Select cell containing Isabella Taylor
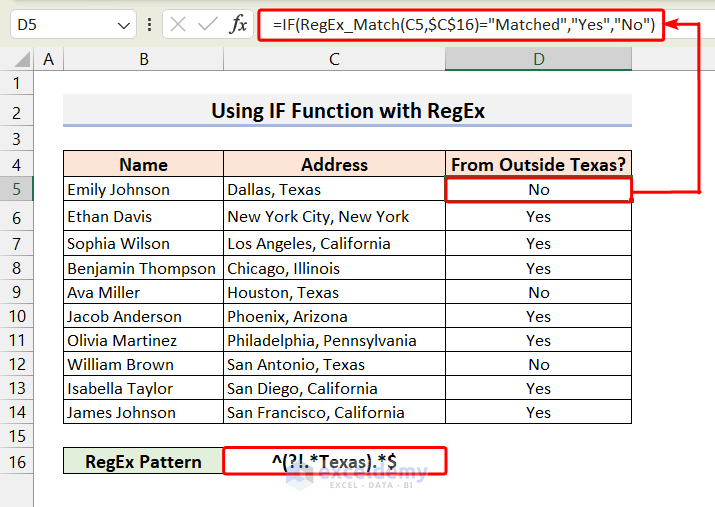715x507 pixels. 144,388
